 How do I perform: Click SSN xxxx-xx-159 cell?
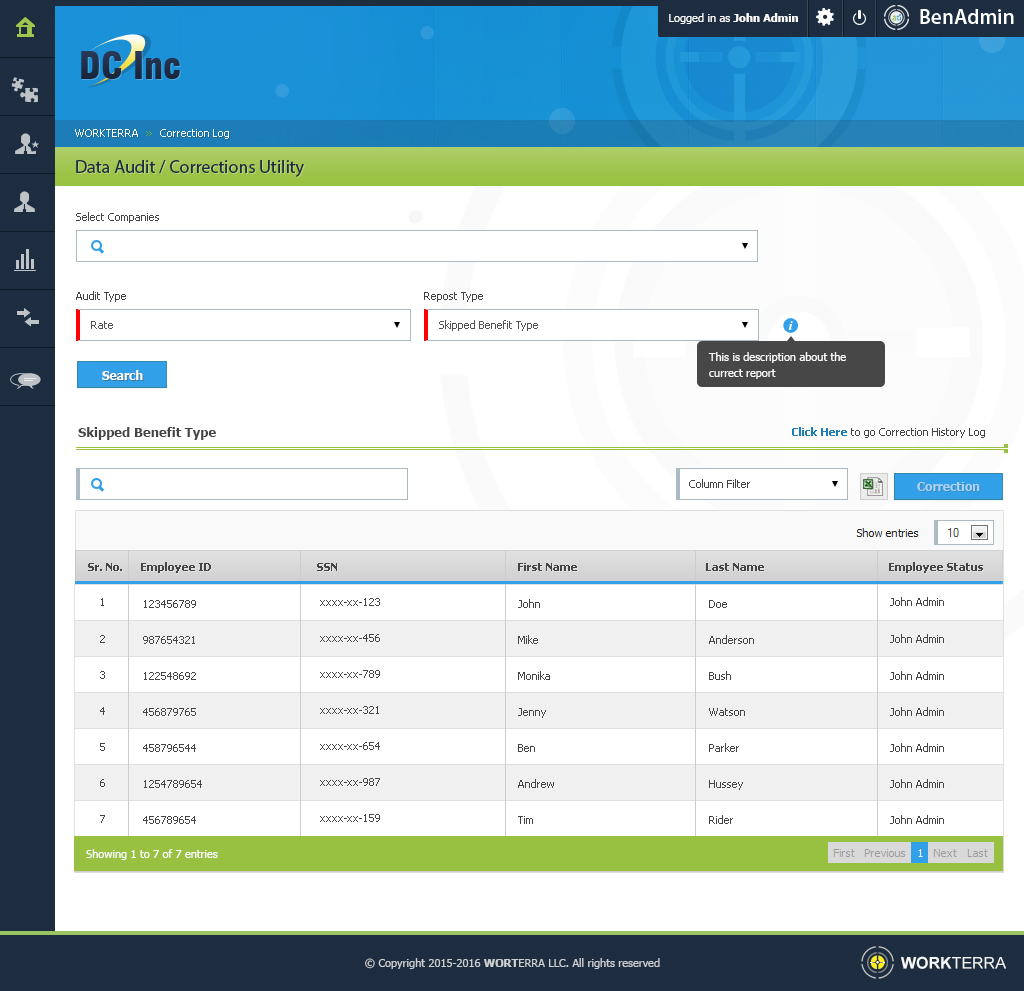403,819
